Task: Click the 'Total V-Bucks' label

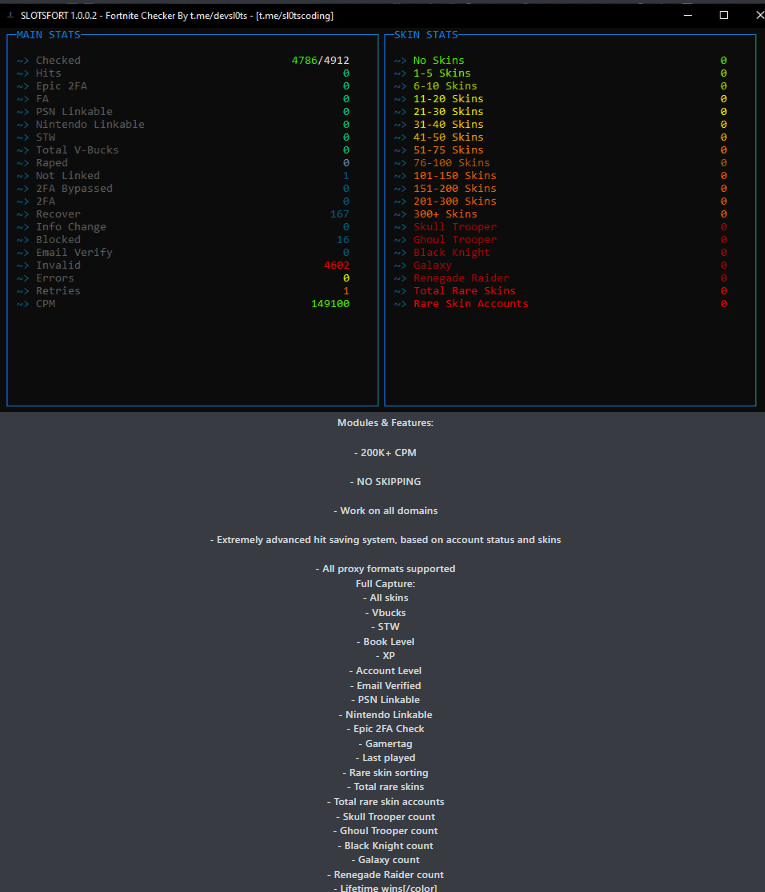Action: (77, 150)
